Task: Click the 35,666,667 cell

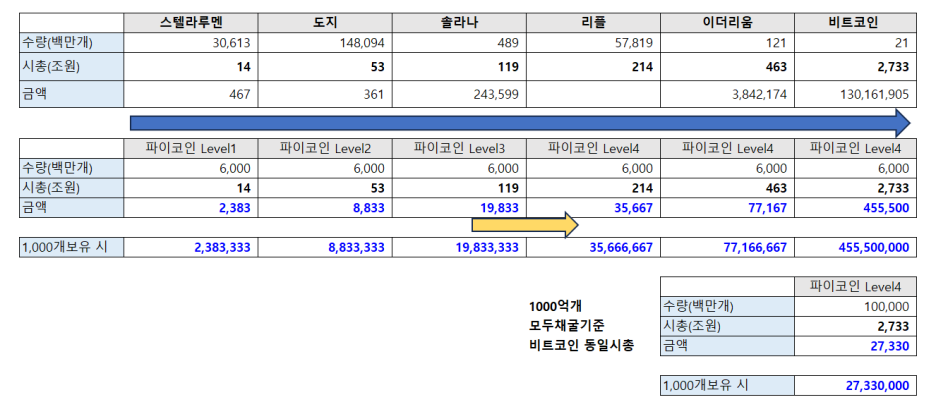Action: (593, 247)
